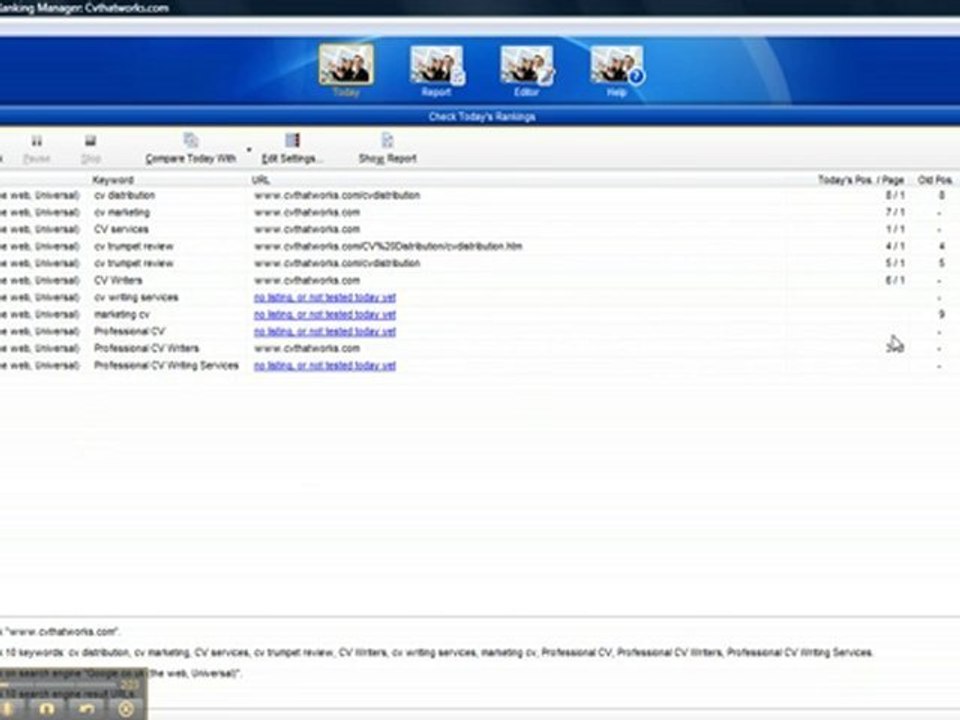Image resolution: width=960 pixels, height=720 pixels.
Task: Click the URL cell in the CV services row
Action: pos(307,229)
